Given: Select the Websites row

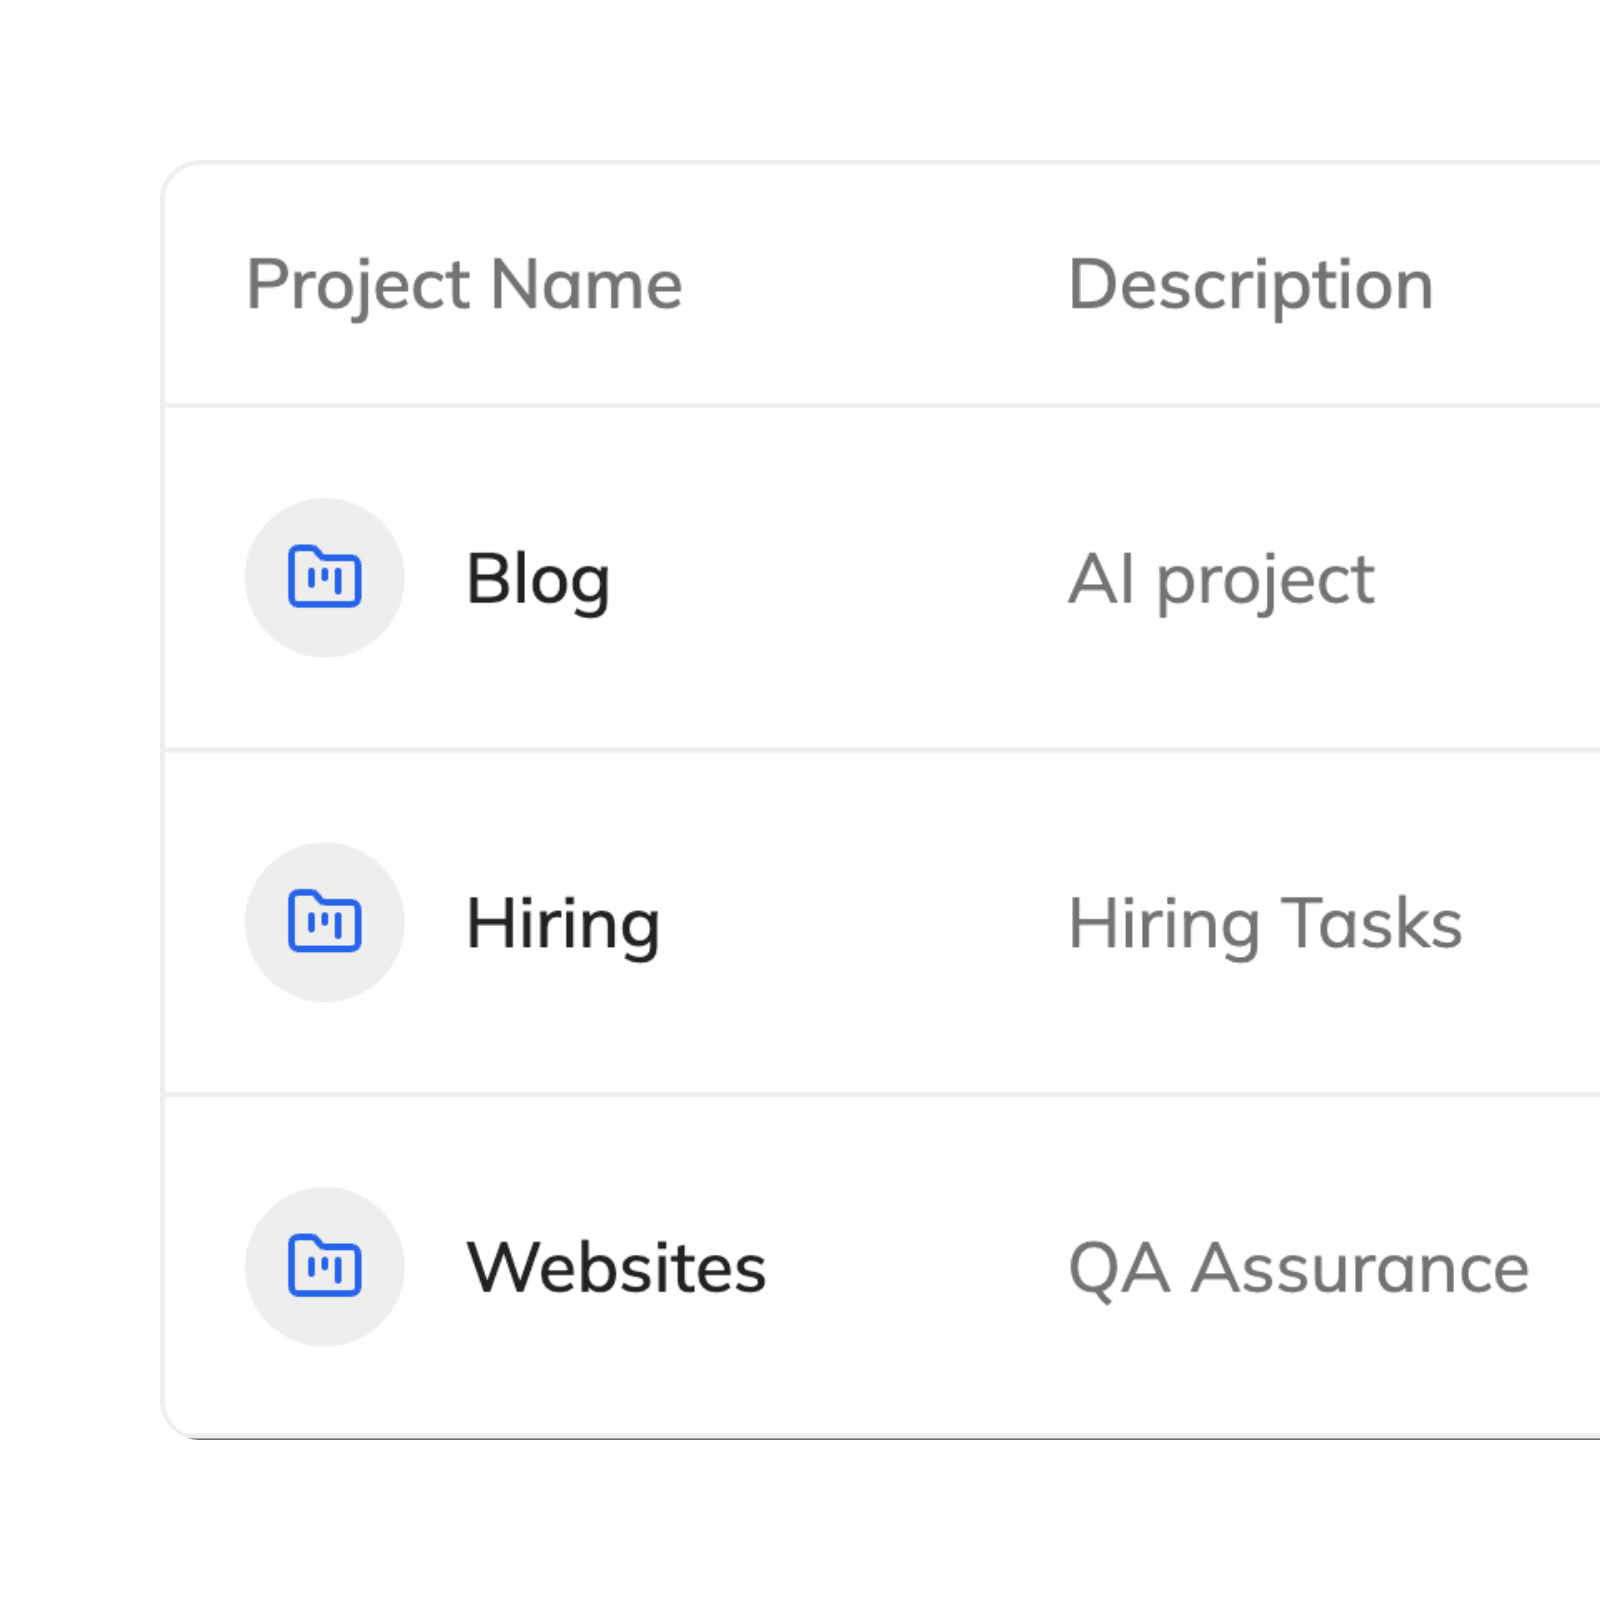Looking at the screenshot, I should 800,1269.
